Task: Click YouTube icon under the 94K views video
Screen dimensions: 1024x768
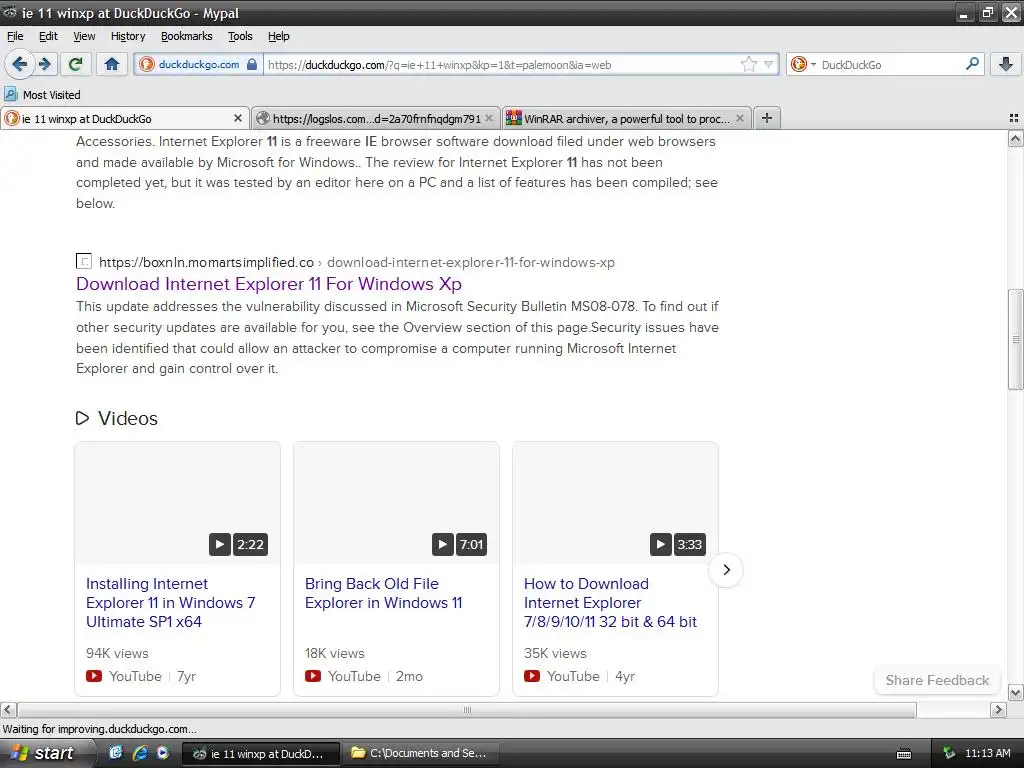Action: click(x=94, y=676)
